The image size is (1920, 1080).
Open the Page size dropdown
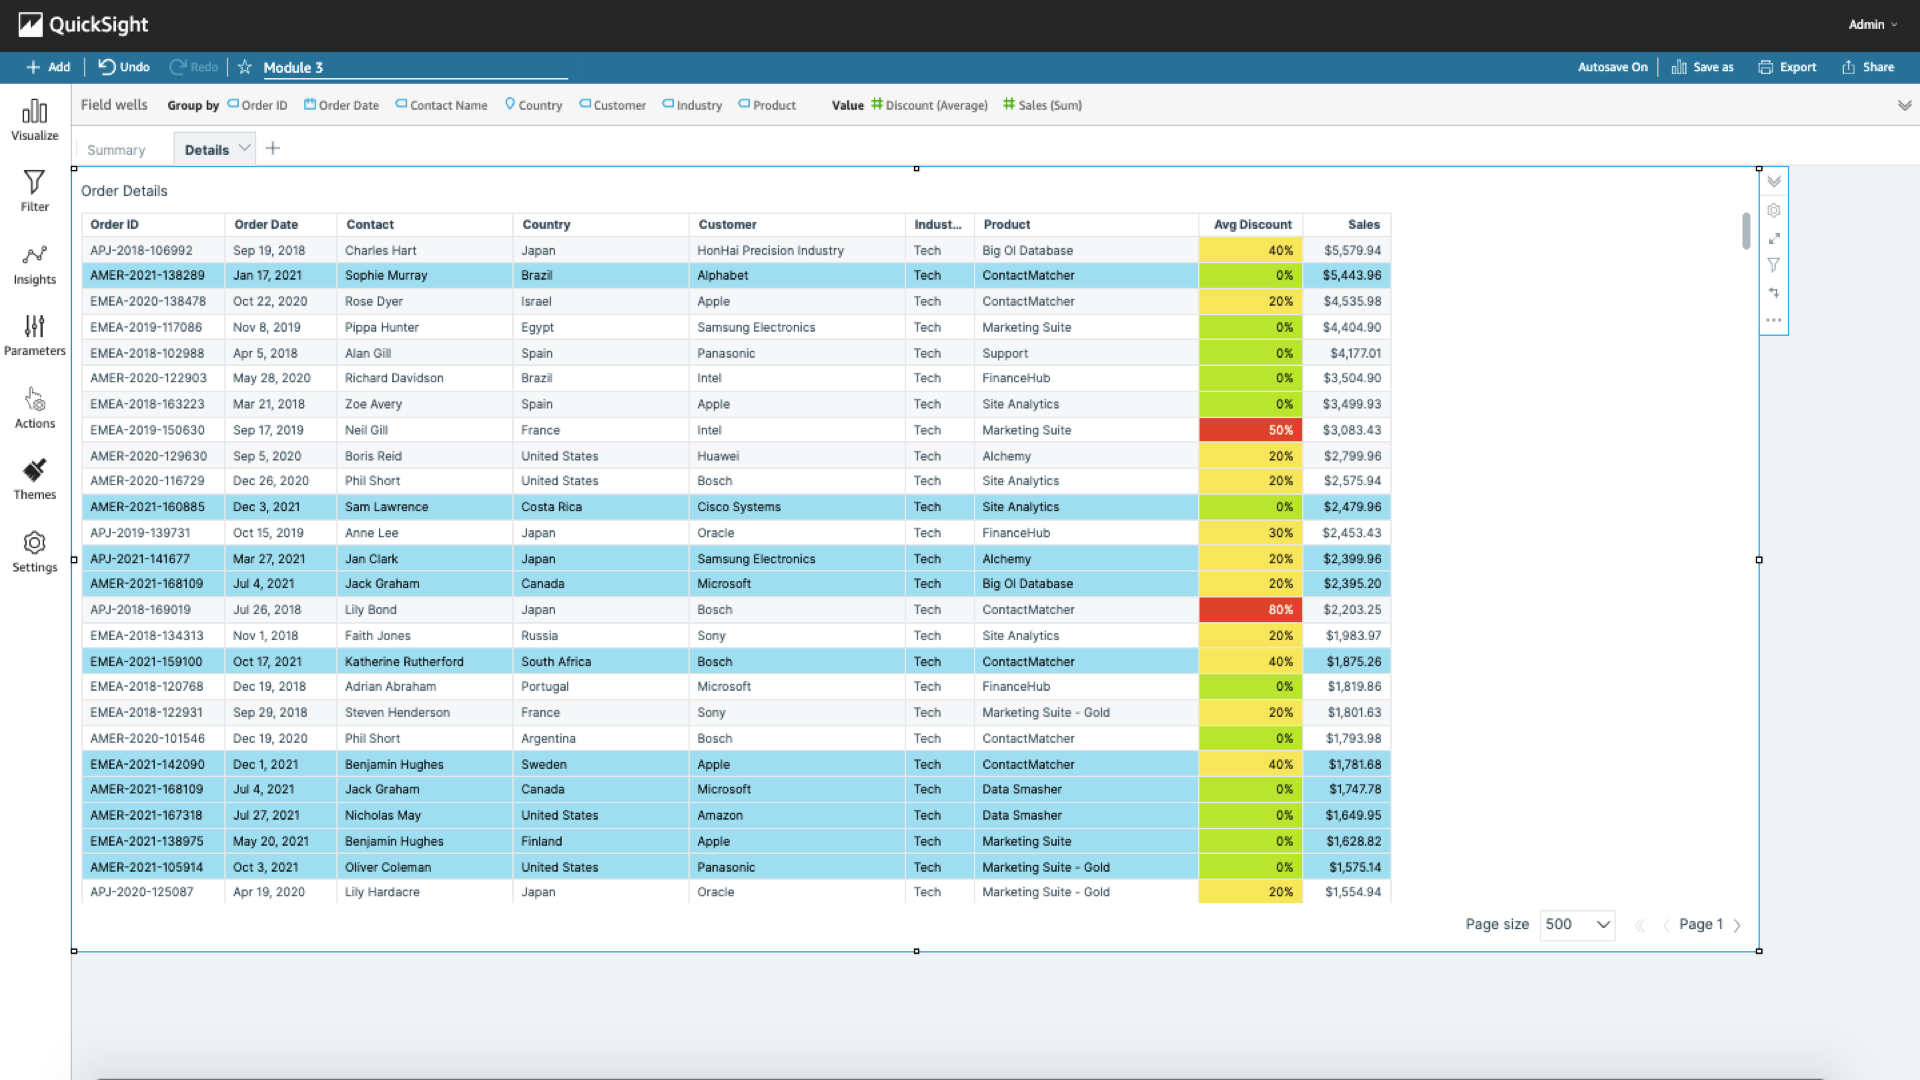(1577, 924)
